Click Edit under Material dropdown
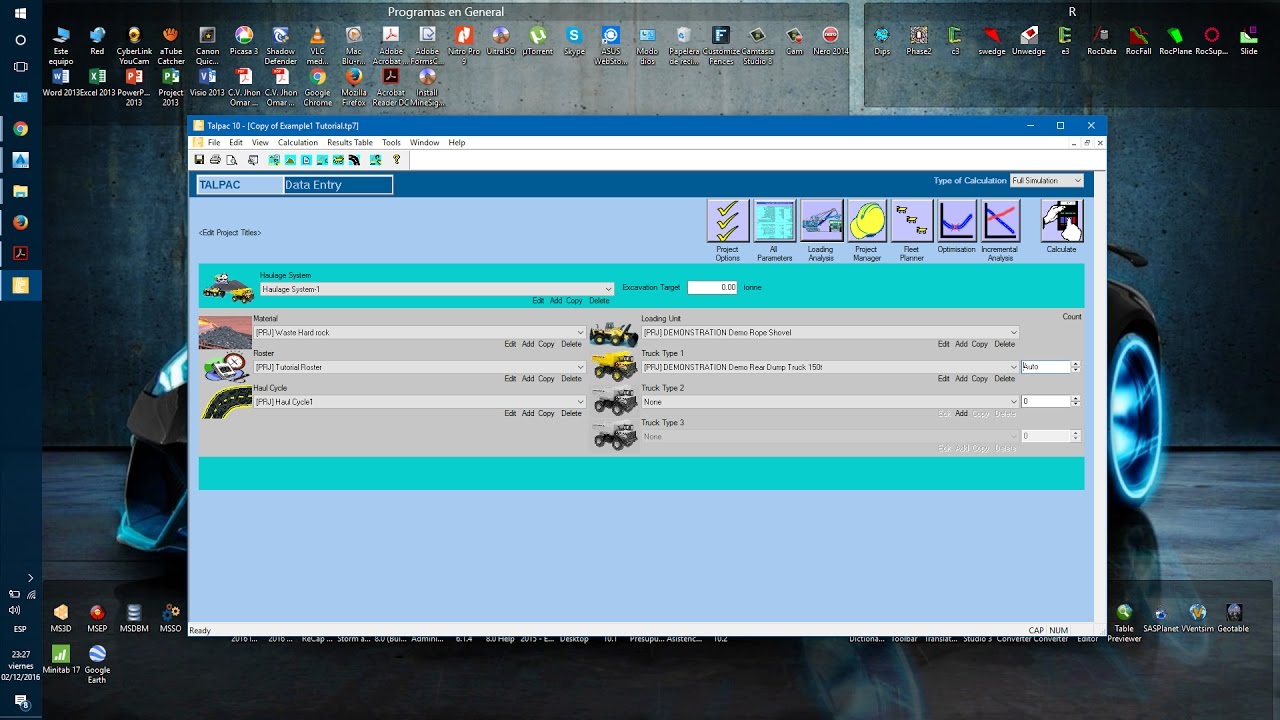This screenshot has width=1280, height=720. pos(510,344)
